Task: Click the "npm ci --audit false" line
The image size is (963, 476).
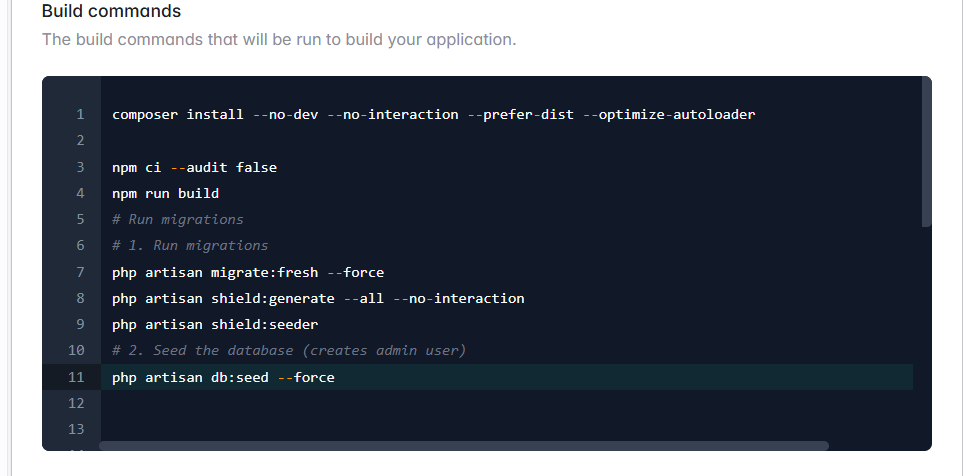Action: pyautogui.click(x=194, y=167)
